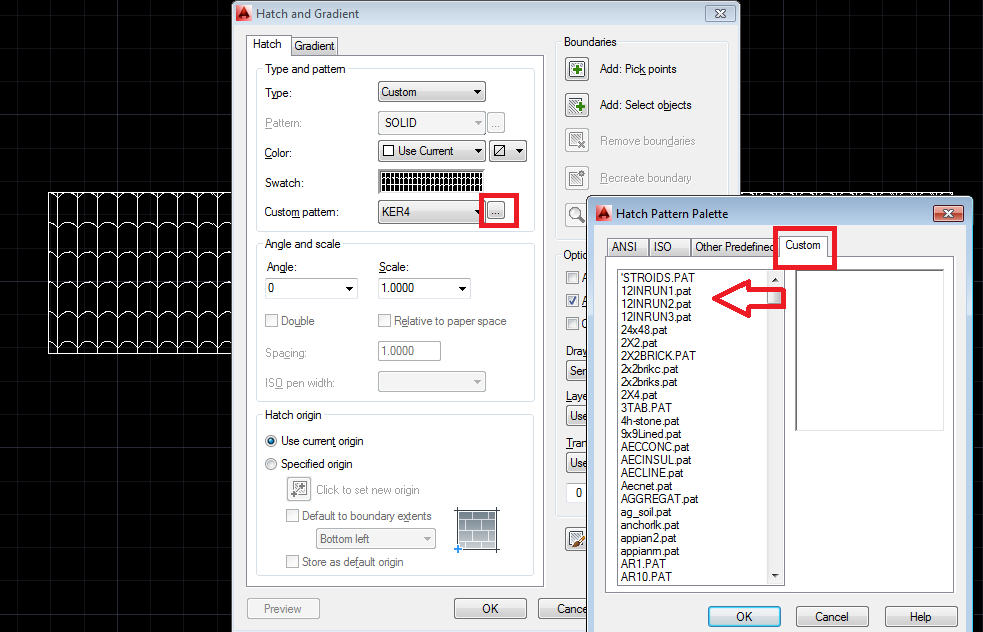Click the Help button in Hatch Pattern Palette
Image resolution: width=983 pixels, height=632 pixels.
920,616
